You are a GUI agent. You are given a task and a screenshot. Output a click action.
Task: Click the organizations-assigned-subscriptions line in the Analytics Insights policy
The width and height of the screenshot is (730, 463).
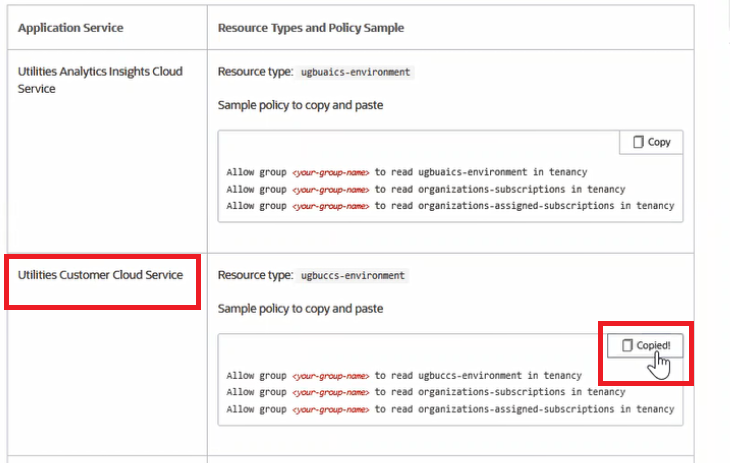coord(450,206)
